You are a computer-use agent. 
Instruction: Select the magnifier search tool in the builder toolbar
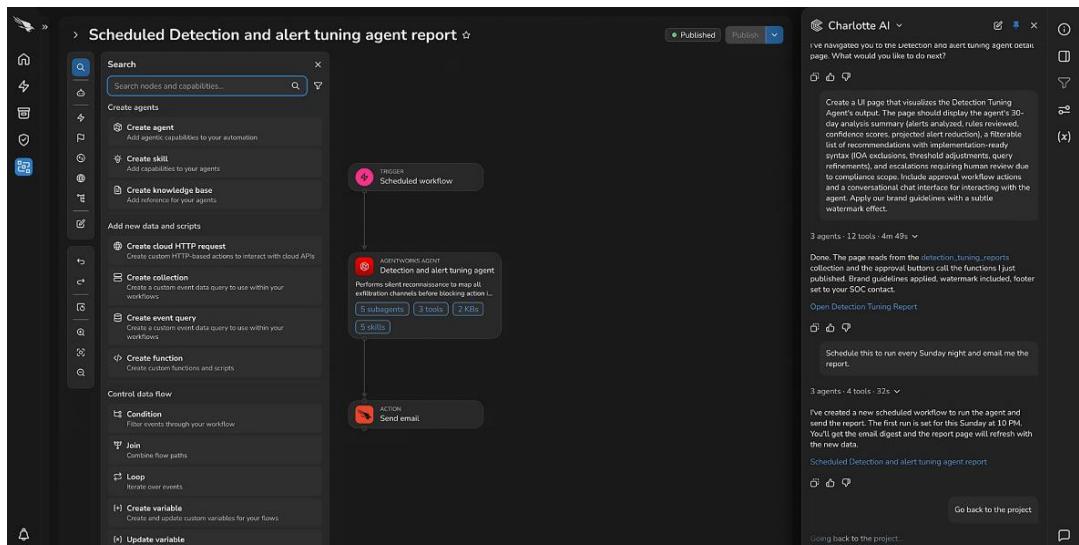(x=81, y=67)
